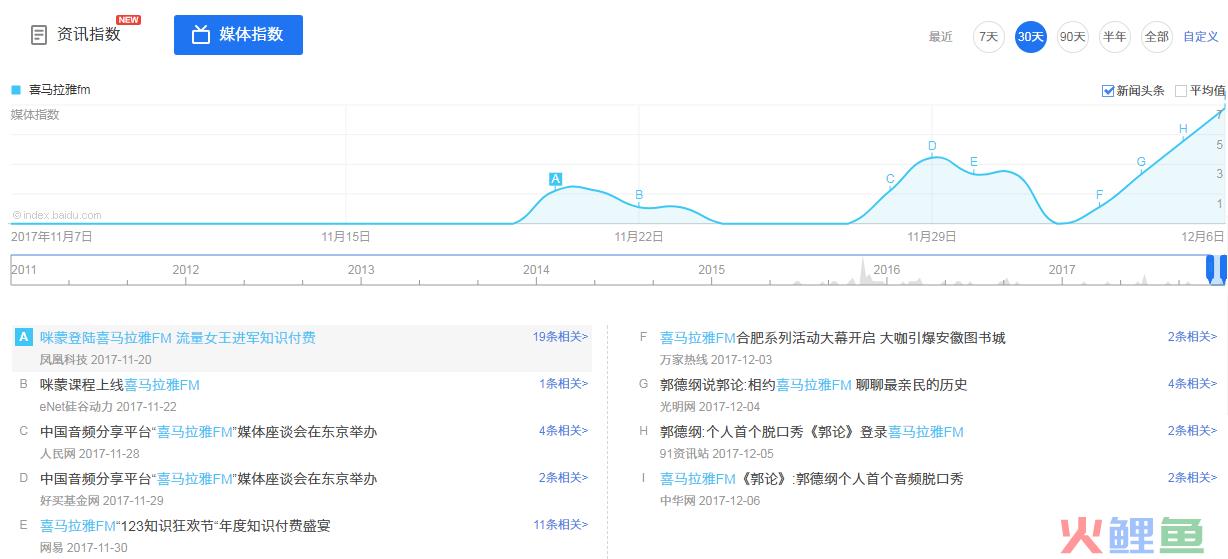Screen dimensions: 1228x559
Task: Expand 2条相关 for headline I
Action: pyautogui.click(x=1193, y=478)
